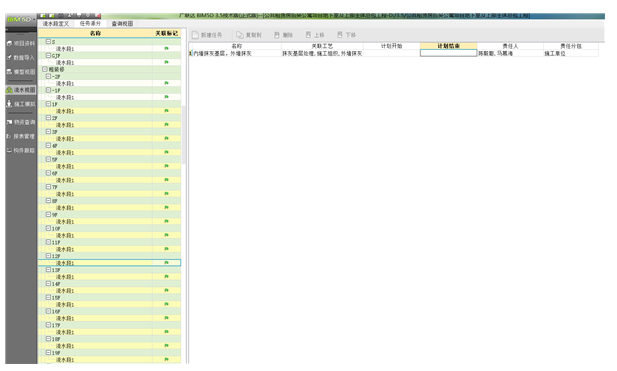Screen dimensions: 617x371
Task: Open 构件跟踪 in the sidebar
Action: (x=21, y=150)
